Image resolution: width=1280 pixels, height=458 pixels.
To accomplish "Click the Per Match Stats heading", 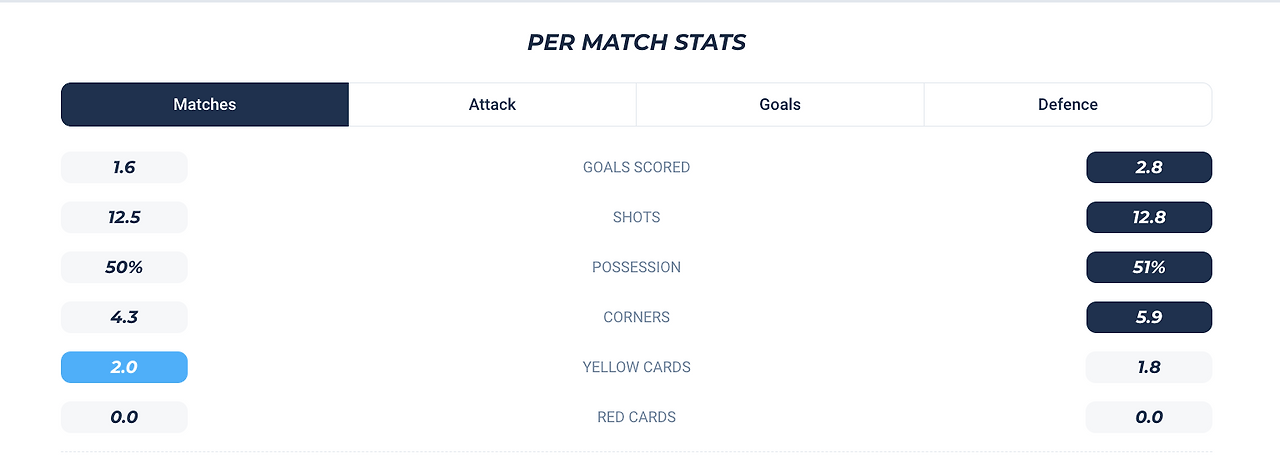I will pyautogui.click(x=636, y=43).
